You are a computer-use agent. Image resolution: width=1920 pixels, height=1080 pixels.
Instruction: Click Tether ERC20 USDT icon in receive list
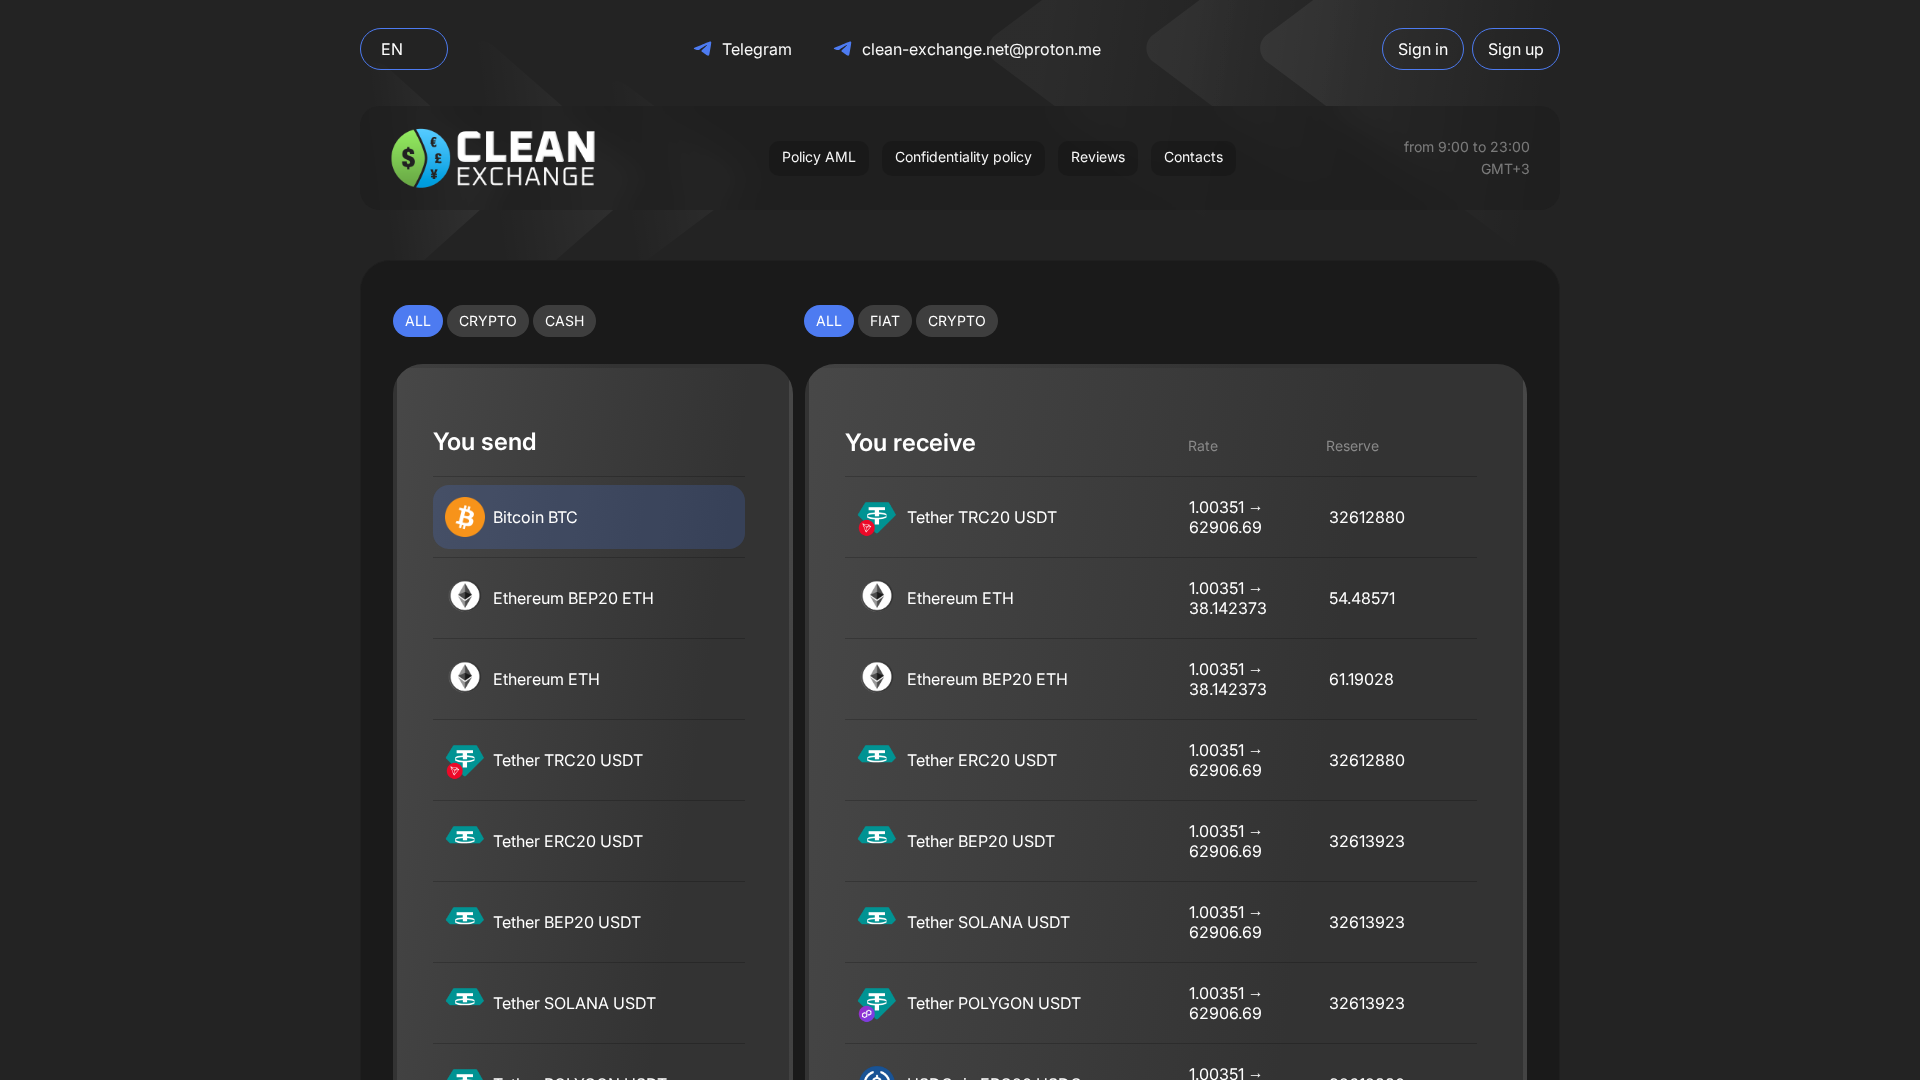pyautogui.click(x=876, y=756)
